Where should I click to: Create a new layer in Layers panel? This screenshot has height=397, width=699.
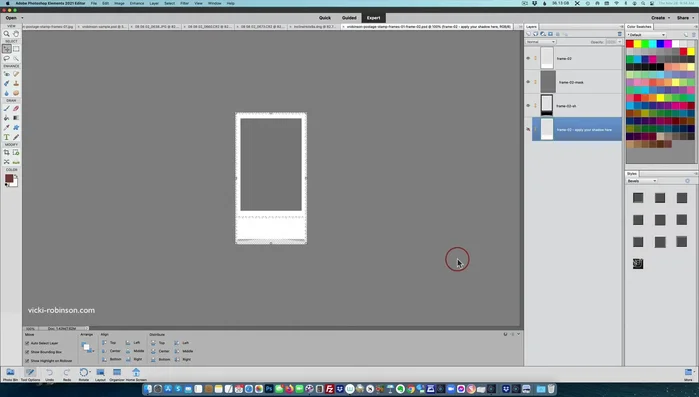[529, 34]
